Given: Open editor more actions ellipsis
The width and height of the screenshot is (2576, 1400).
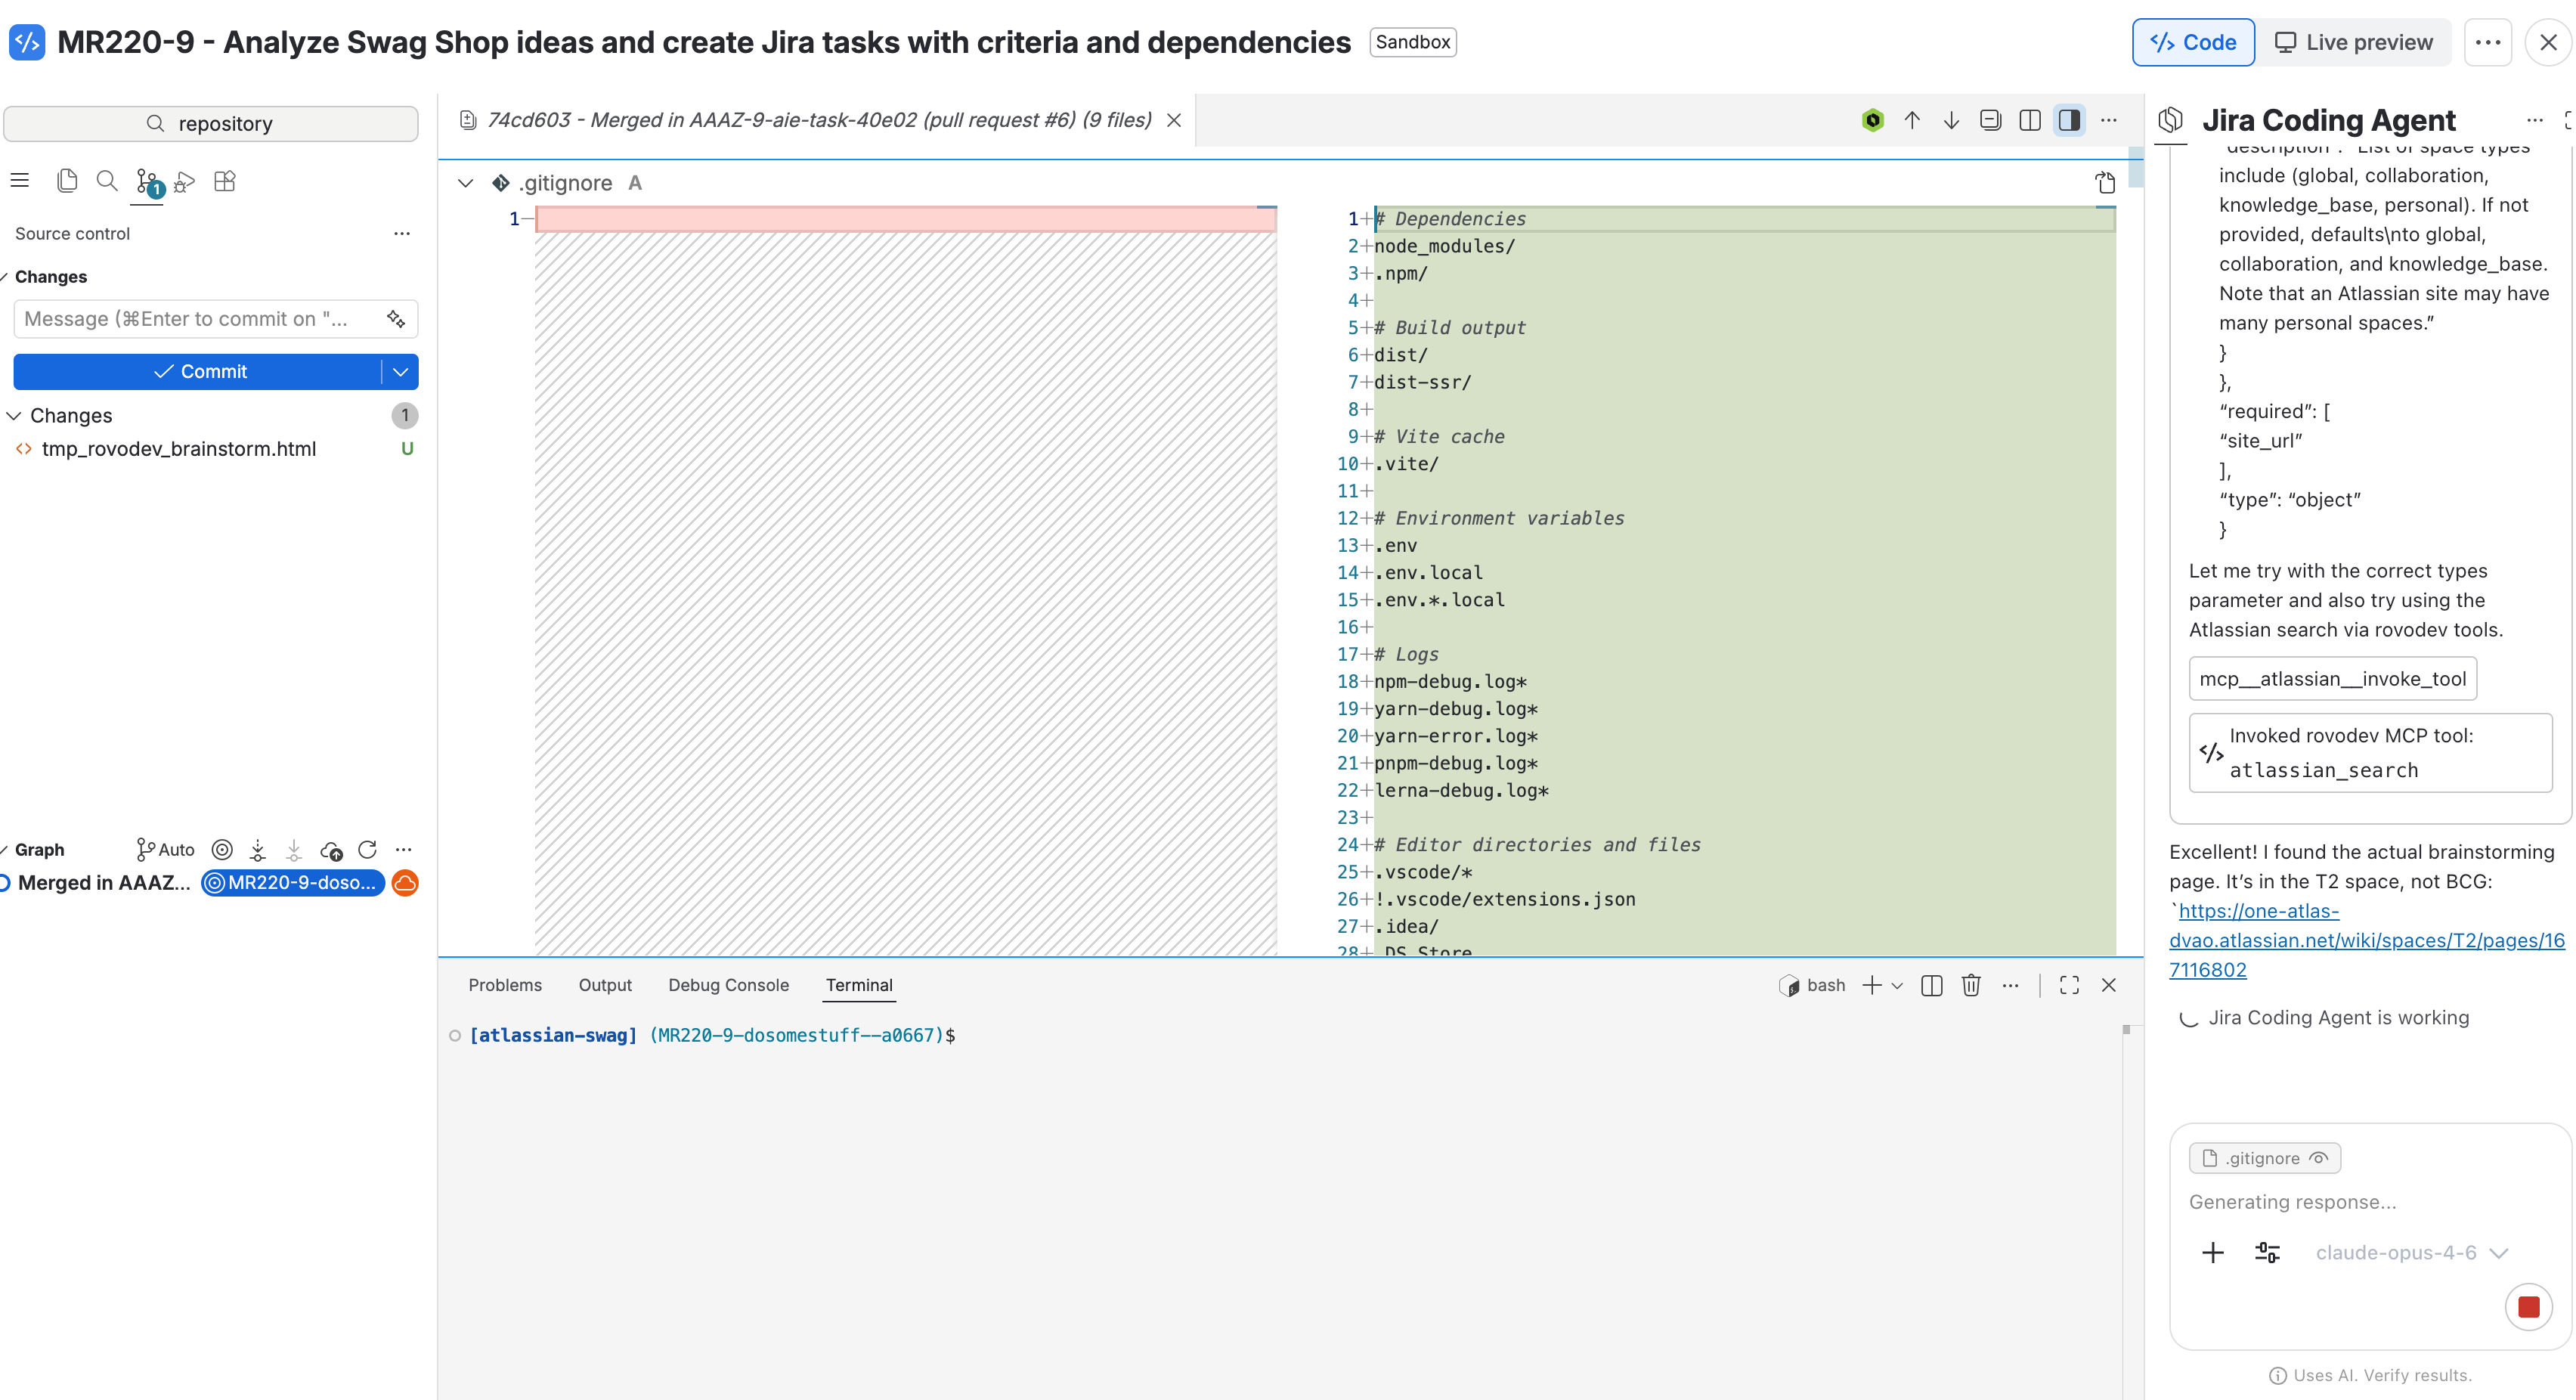Looking at the screenshot, I should [x=2109, y=121].
